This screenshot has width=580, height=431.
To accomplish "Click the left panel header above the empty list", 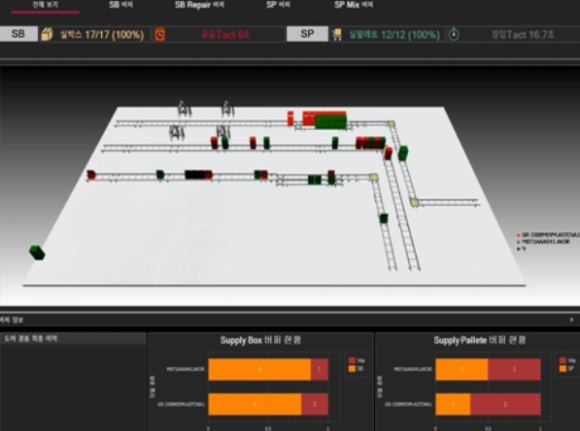I will coord(73,339).
